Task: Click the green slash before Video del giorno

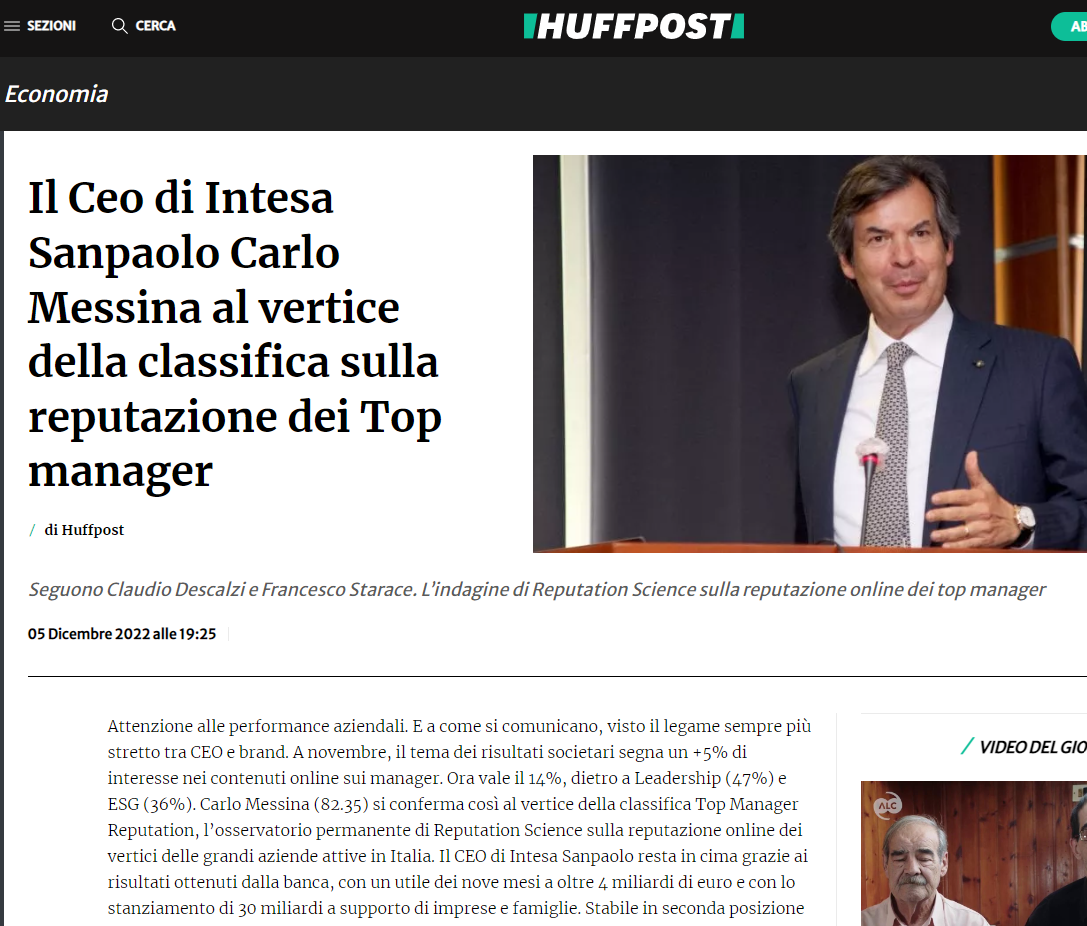Action: coord(967,746)
